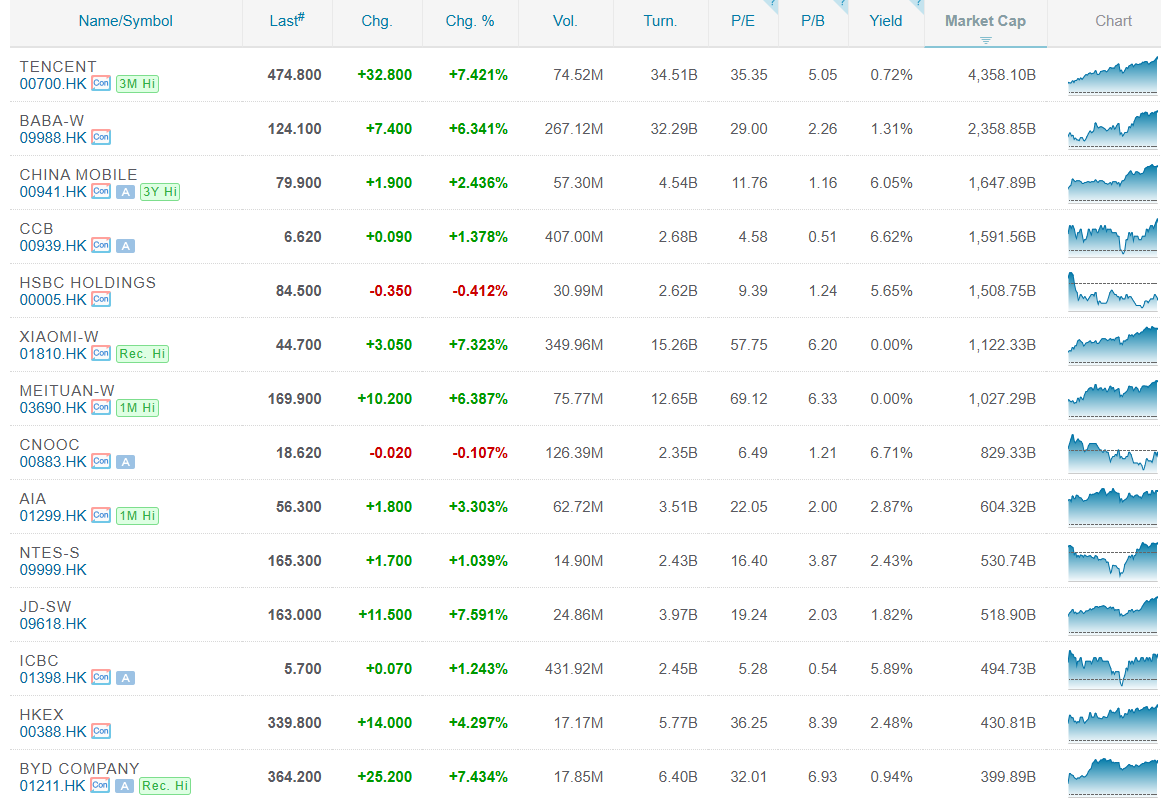Sort by Name/Symbol column header
The height and width of the screenshot is (801, 1161).
pos(125,21)
